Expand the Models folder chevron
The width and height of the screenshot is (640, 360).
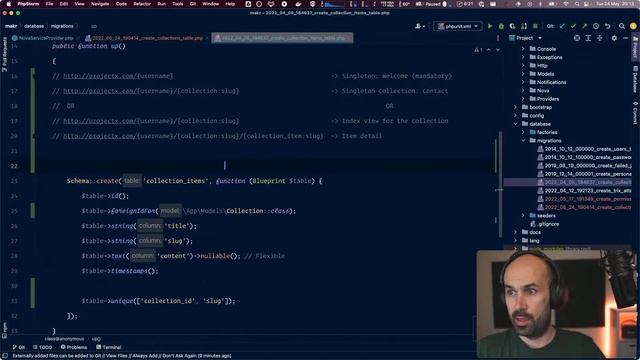coord(523,74)
